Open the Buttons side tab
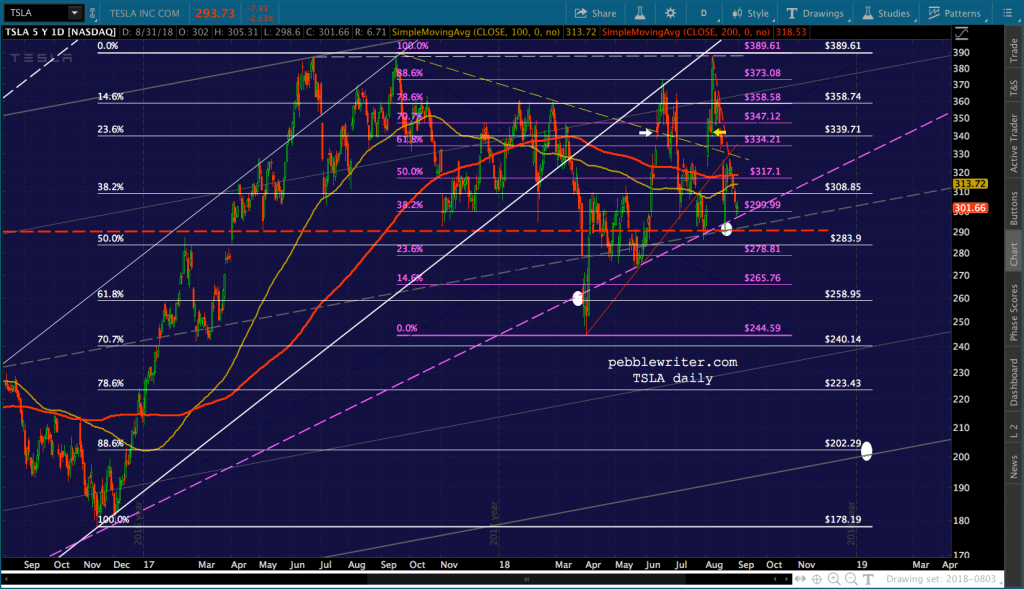Viewport: 1024px width, 589px height. click(1014, 208)
